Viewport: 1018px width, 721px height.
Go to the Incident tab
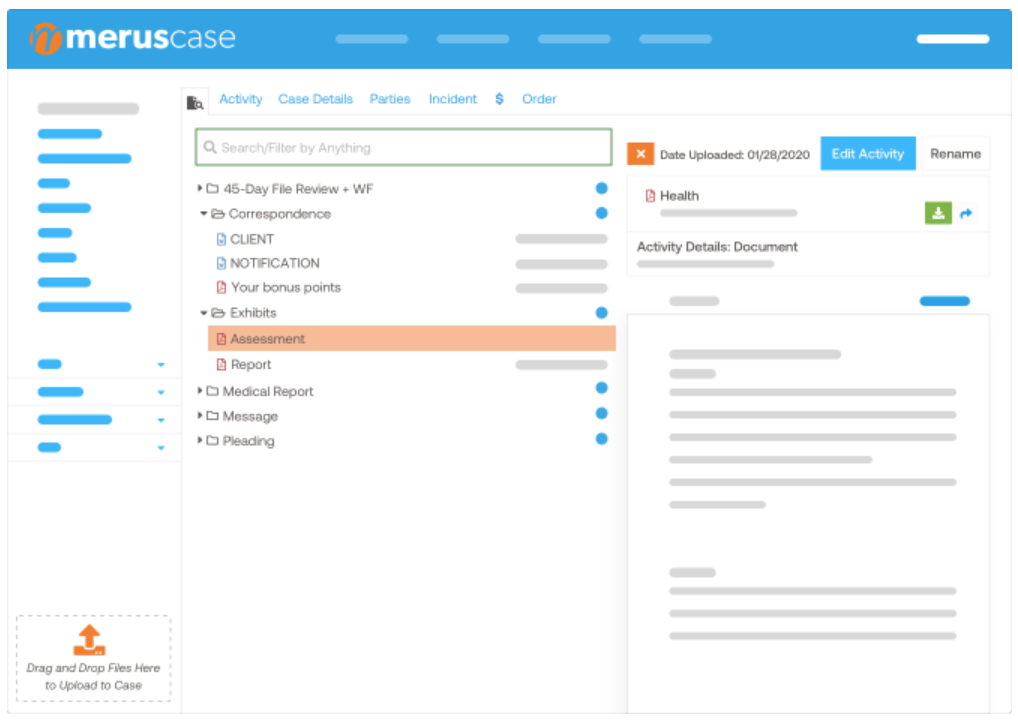point(453,99)
